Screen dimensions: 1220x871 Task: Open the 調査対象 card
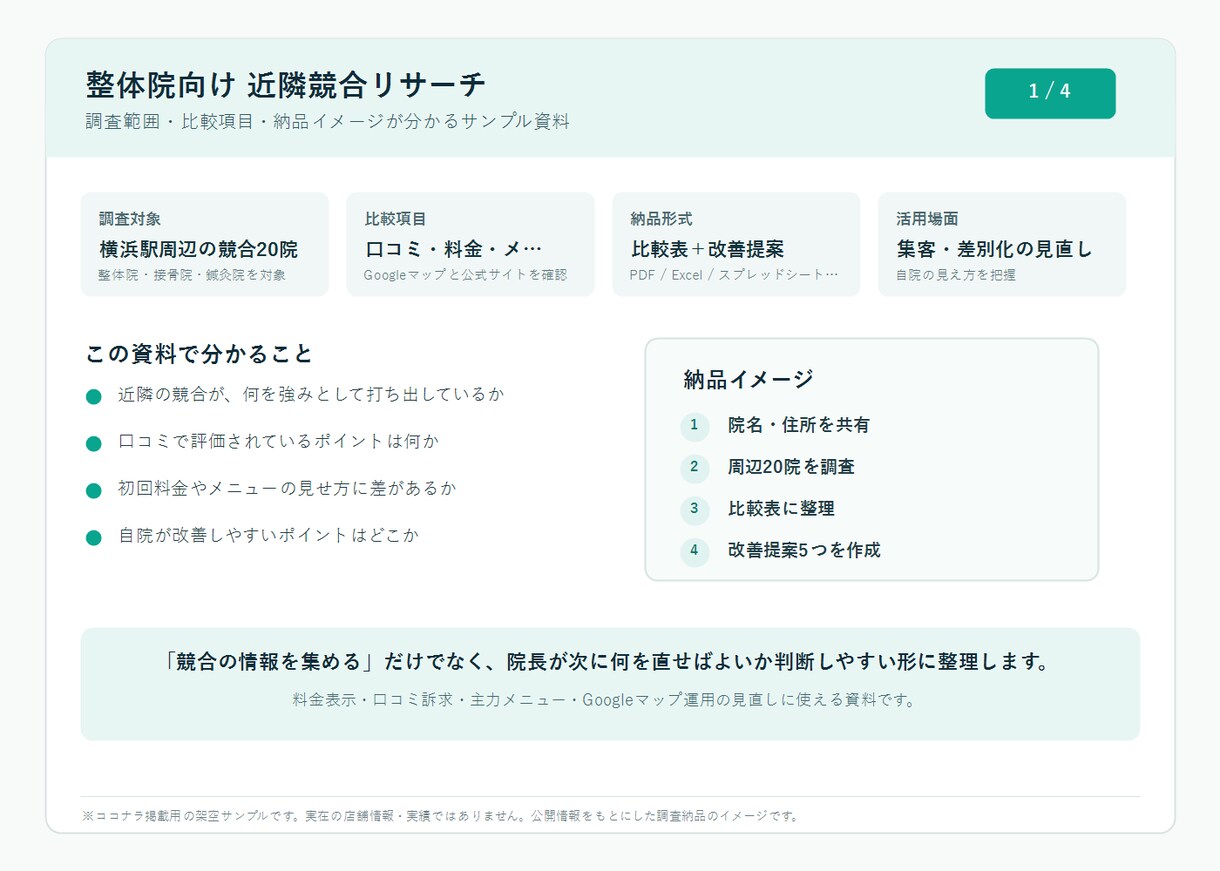pyautogui.click(x=205, y=244)
